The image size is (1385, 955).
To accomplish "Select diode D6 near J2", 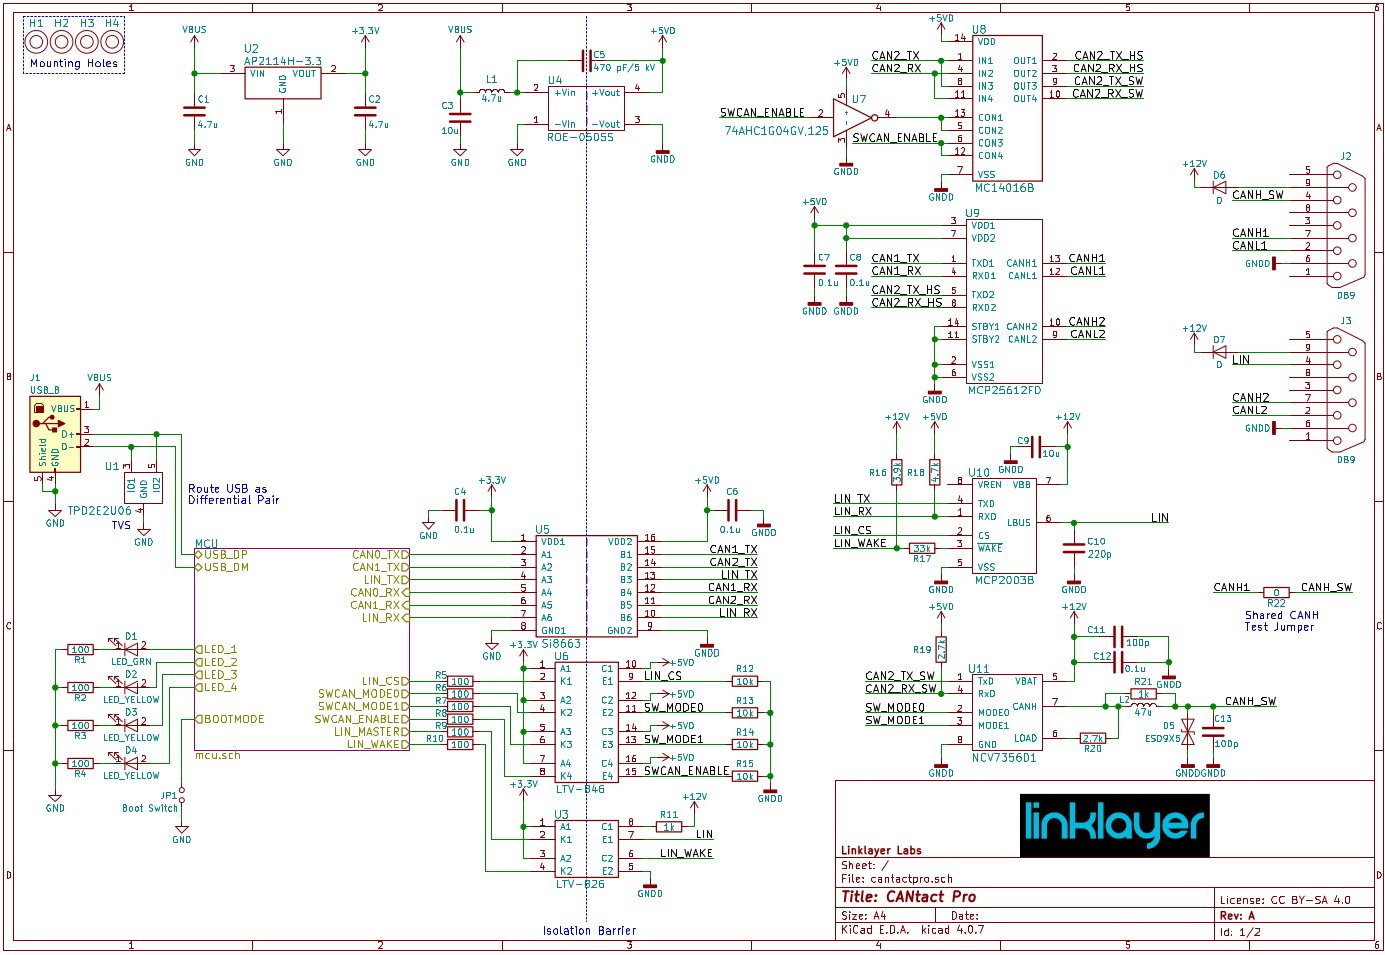I will click(1219, 187).
